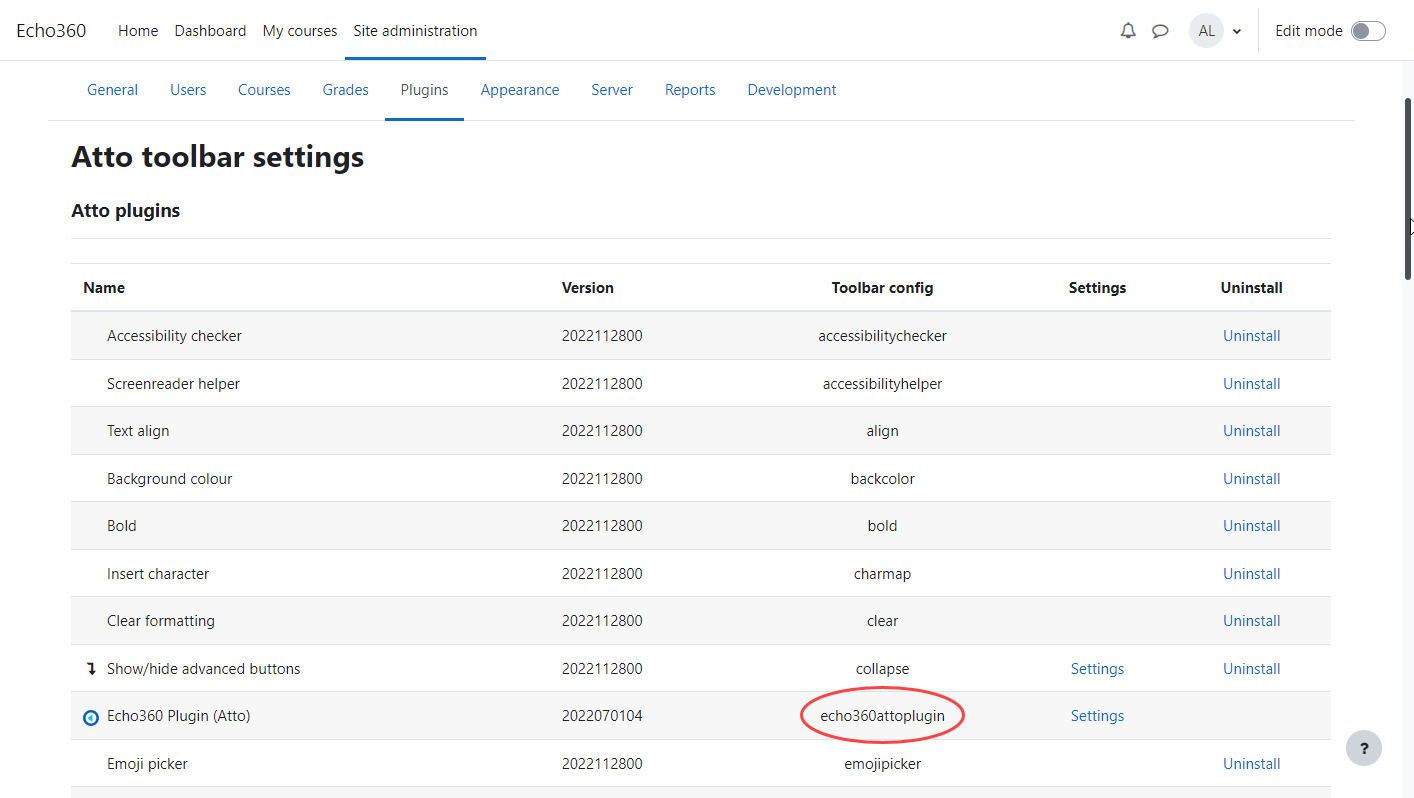Click the Show/hide advanced buttons arrow icon
The height and width of the screenshot is (798, 1414).
pyautogui.click(x=91, y=669)
